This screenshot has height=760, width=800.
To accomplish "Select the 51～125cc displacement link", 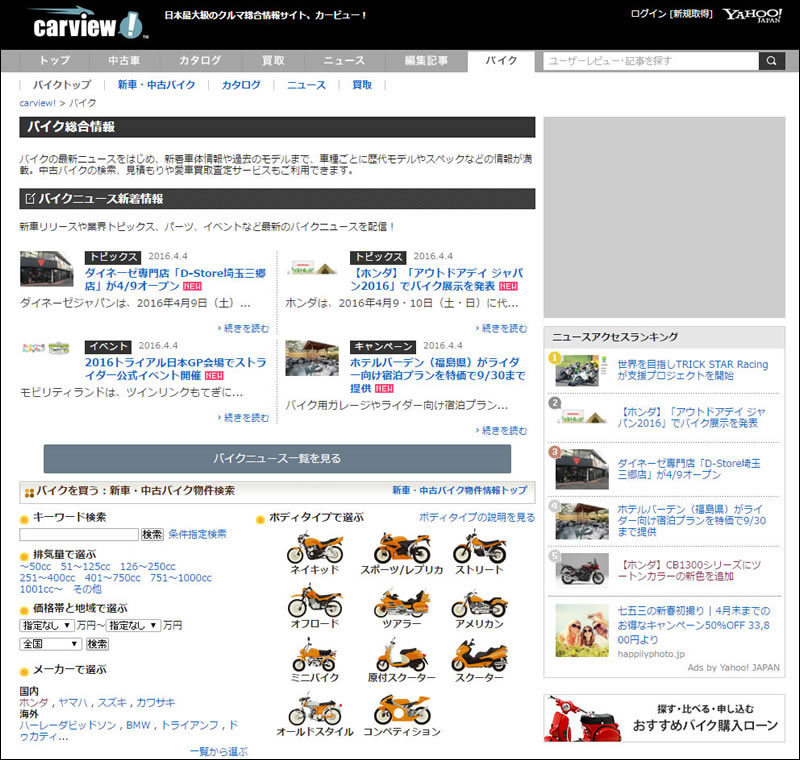I will tap(85, 567).
